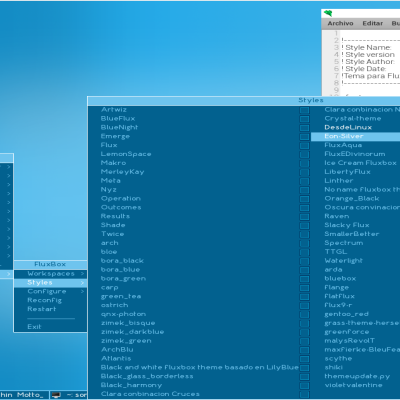Select the highlighted Eon-Silver style
Image resolution: width=400 pixels, height=400 pixels.
pos(356,136)
